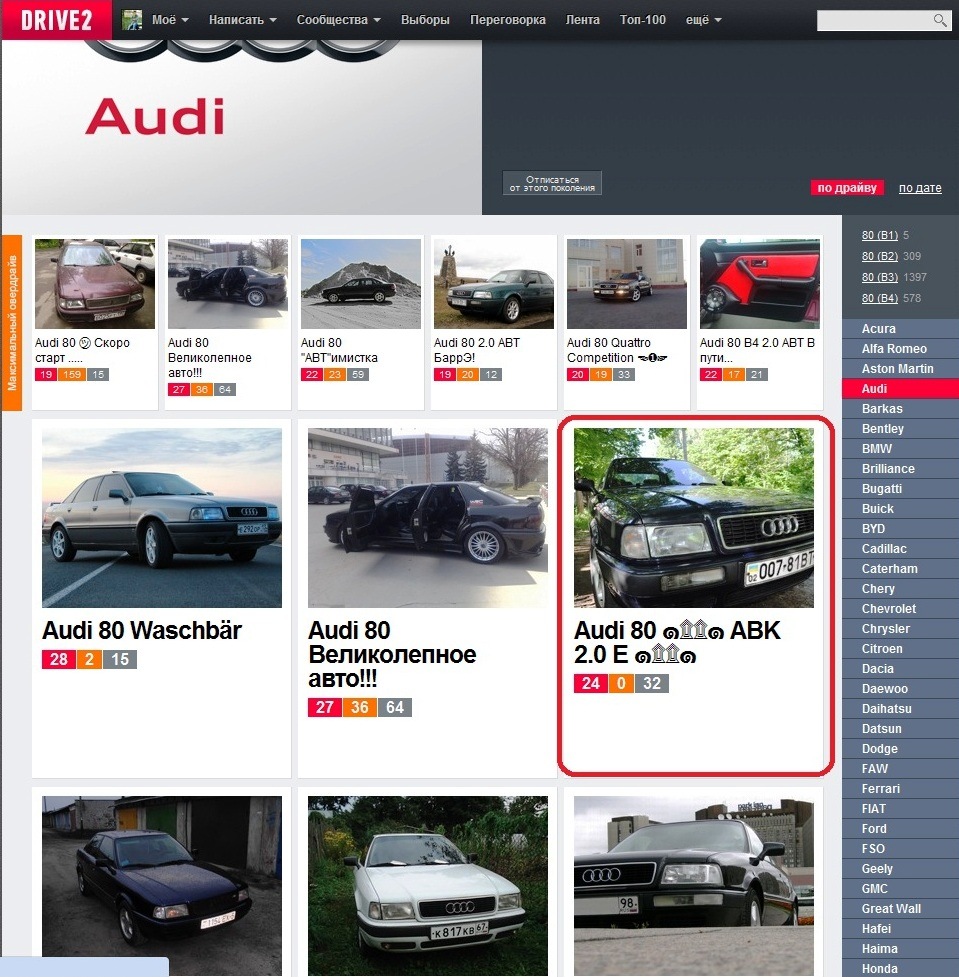Click the Audi 80 ABK 2.0 E title
Screen dimensions: 959x977
[x=677, y=642]
